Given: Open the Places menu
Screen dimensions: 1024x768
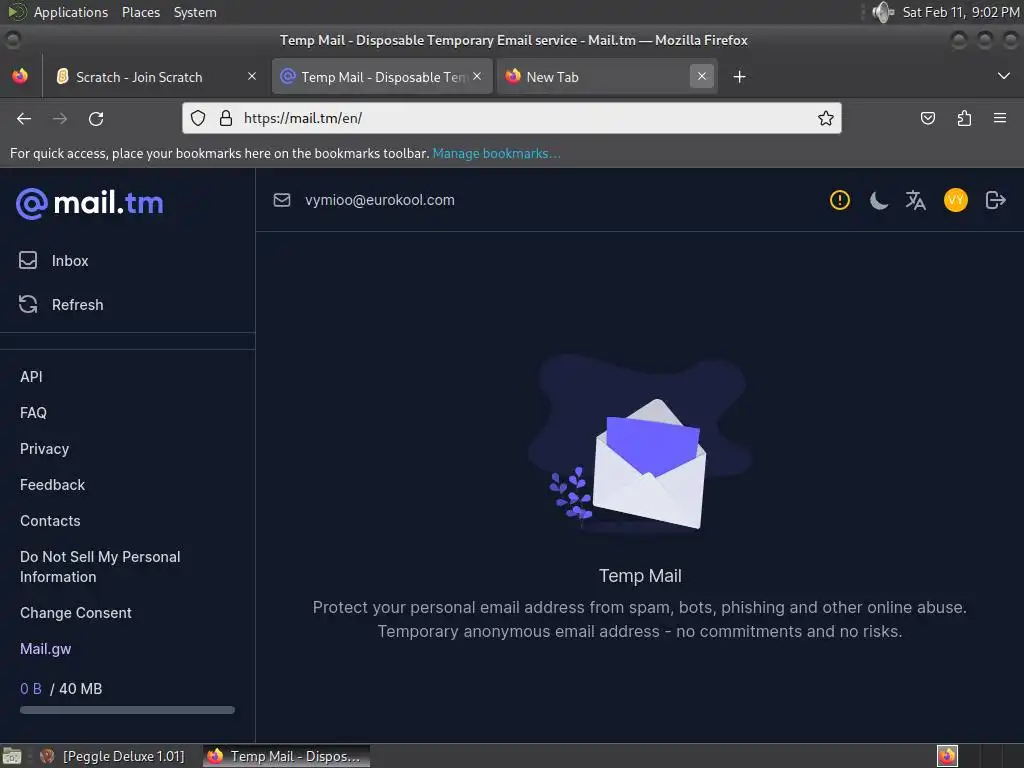Looking at the screenshot, I should coord(140,12).
